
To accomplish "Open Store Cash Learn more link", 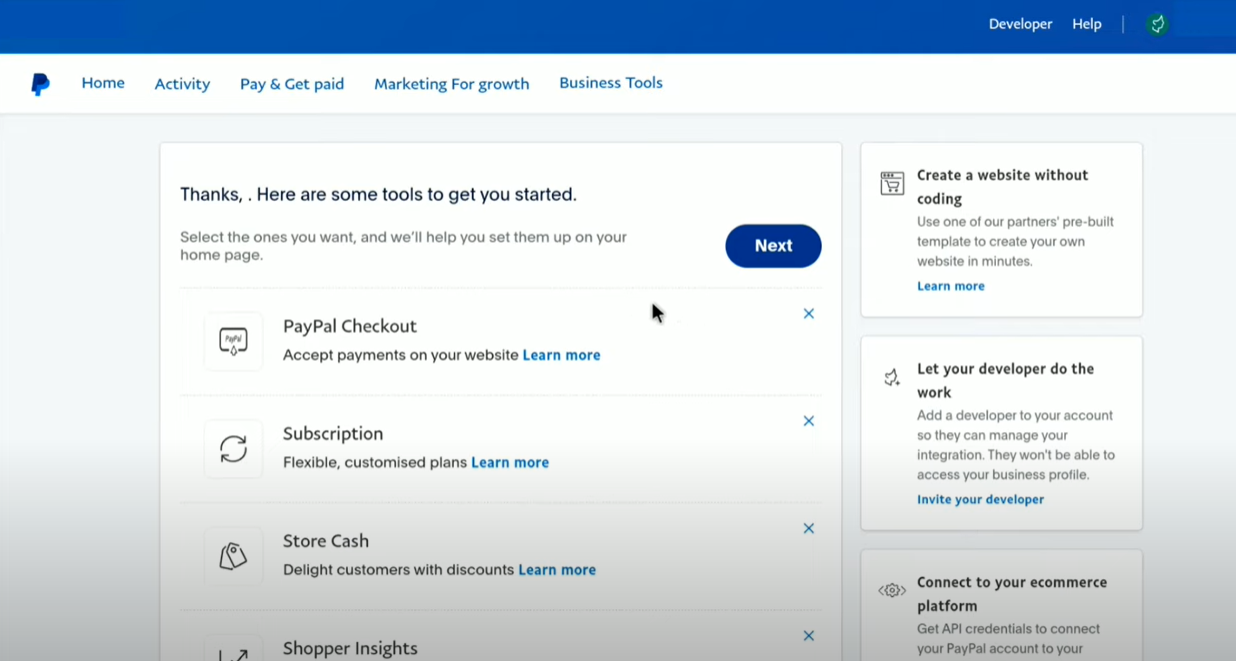I will tap(557, 570).
